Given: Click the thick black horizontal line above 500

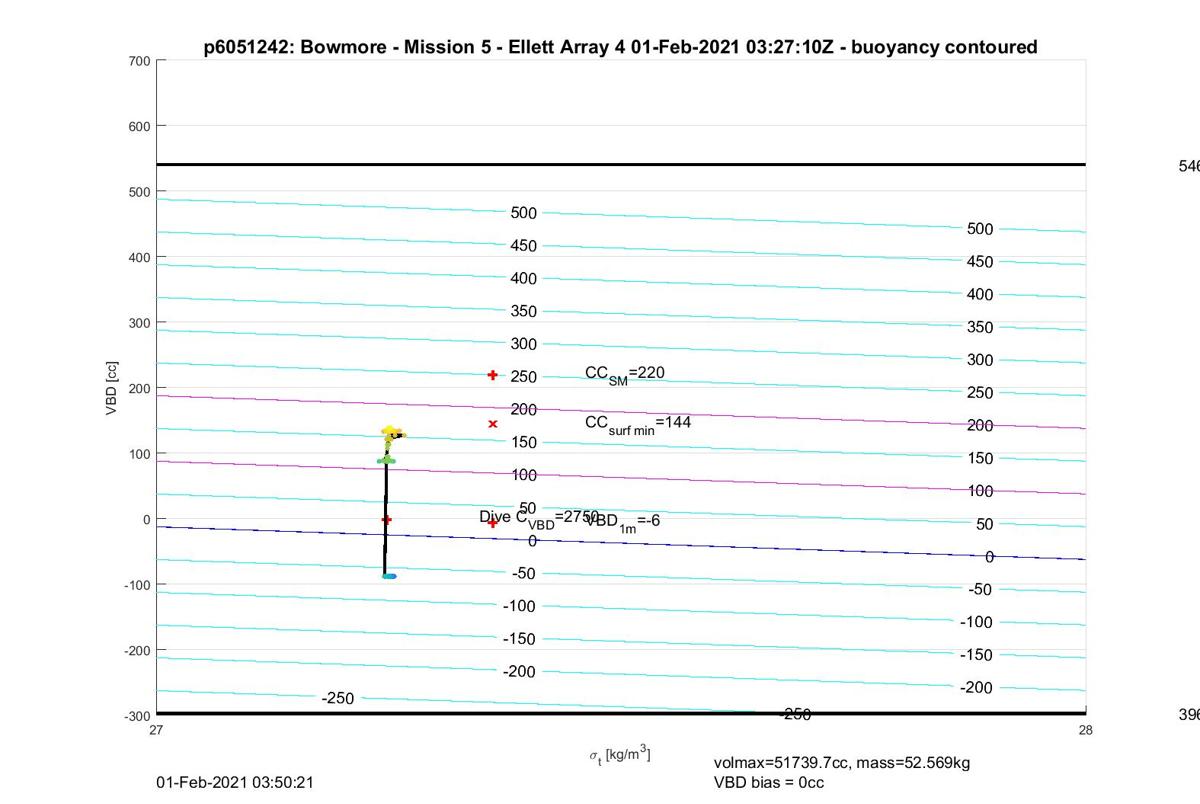Looking at the screenshot, I should tap(621, 164).
